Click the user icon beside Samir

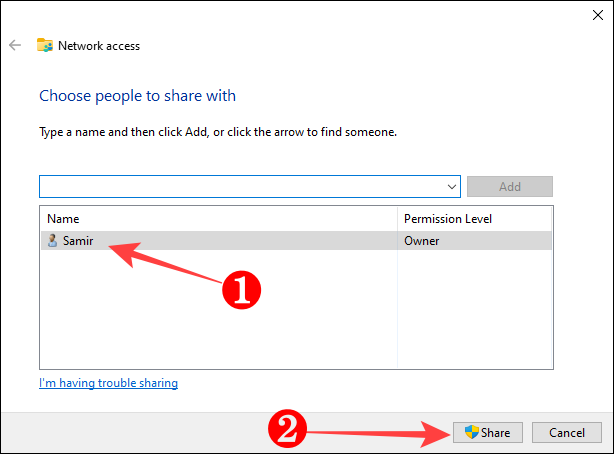(52, 241)
